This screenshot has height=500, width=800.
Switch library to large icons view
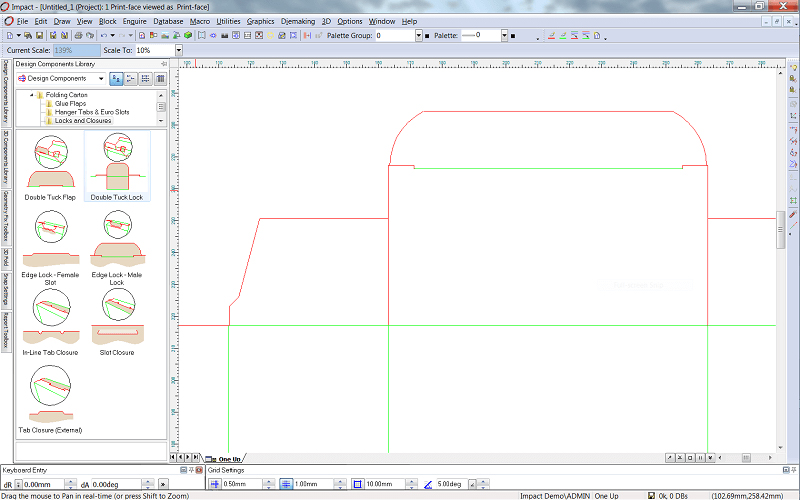pos(117,78)
